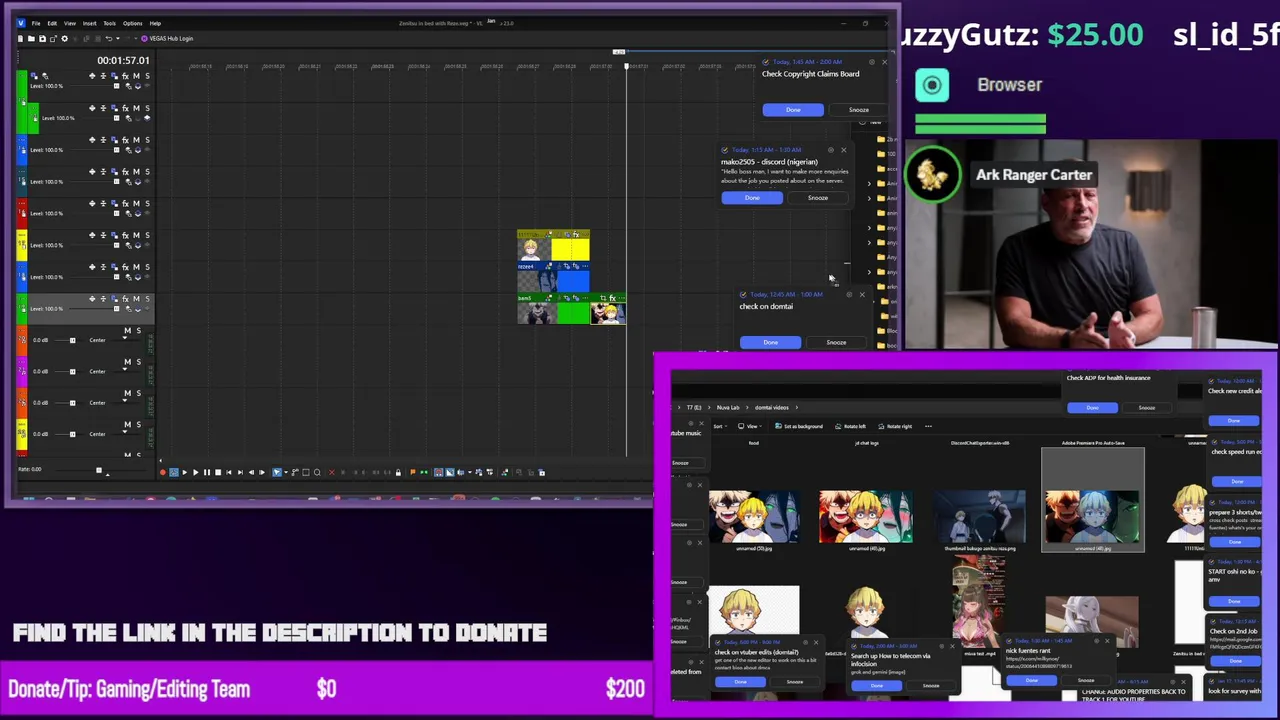Mute the first video track
The width and height of the screenshot is (1280, 720).
136,76
